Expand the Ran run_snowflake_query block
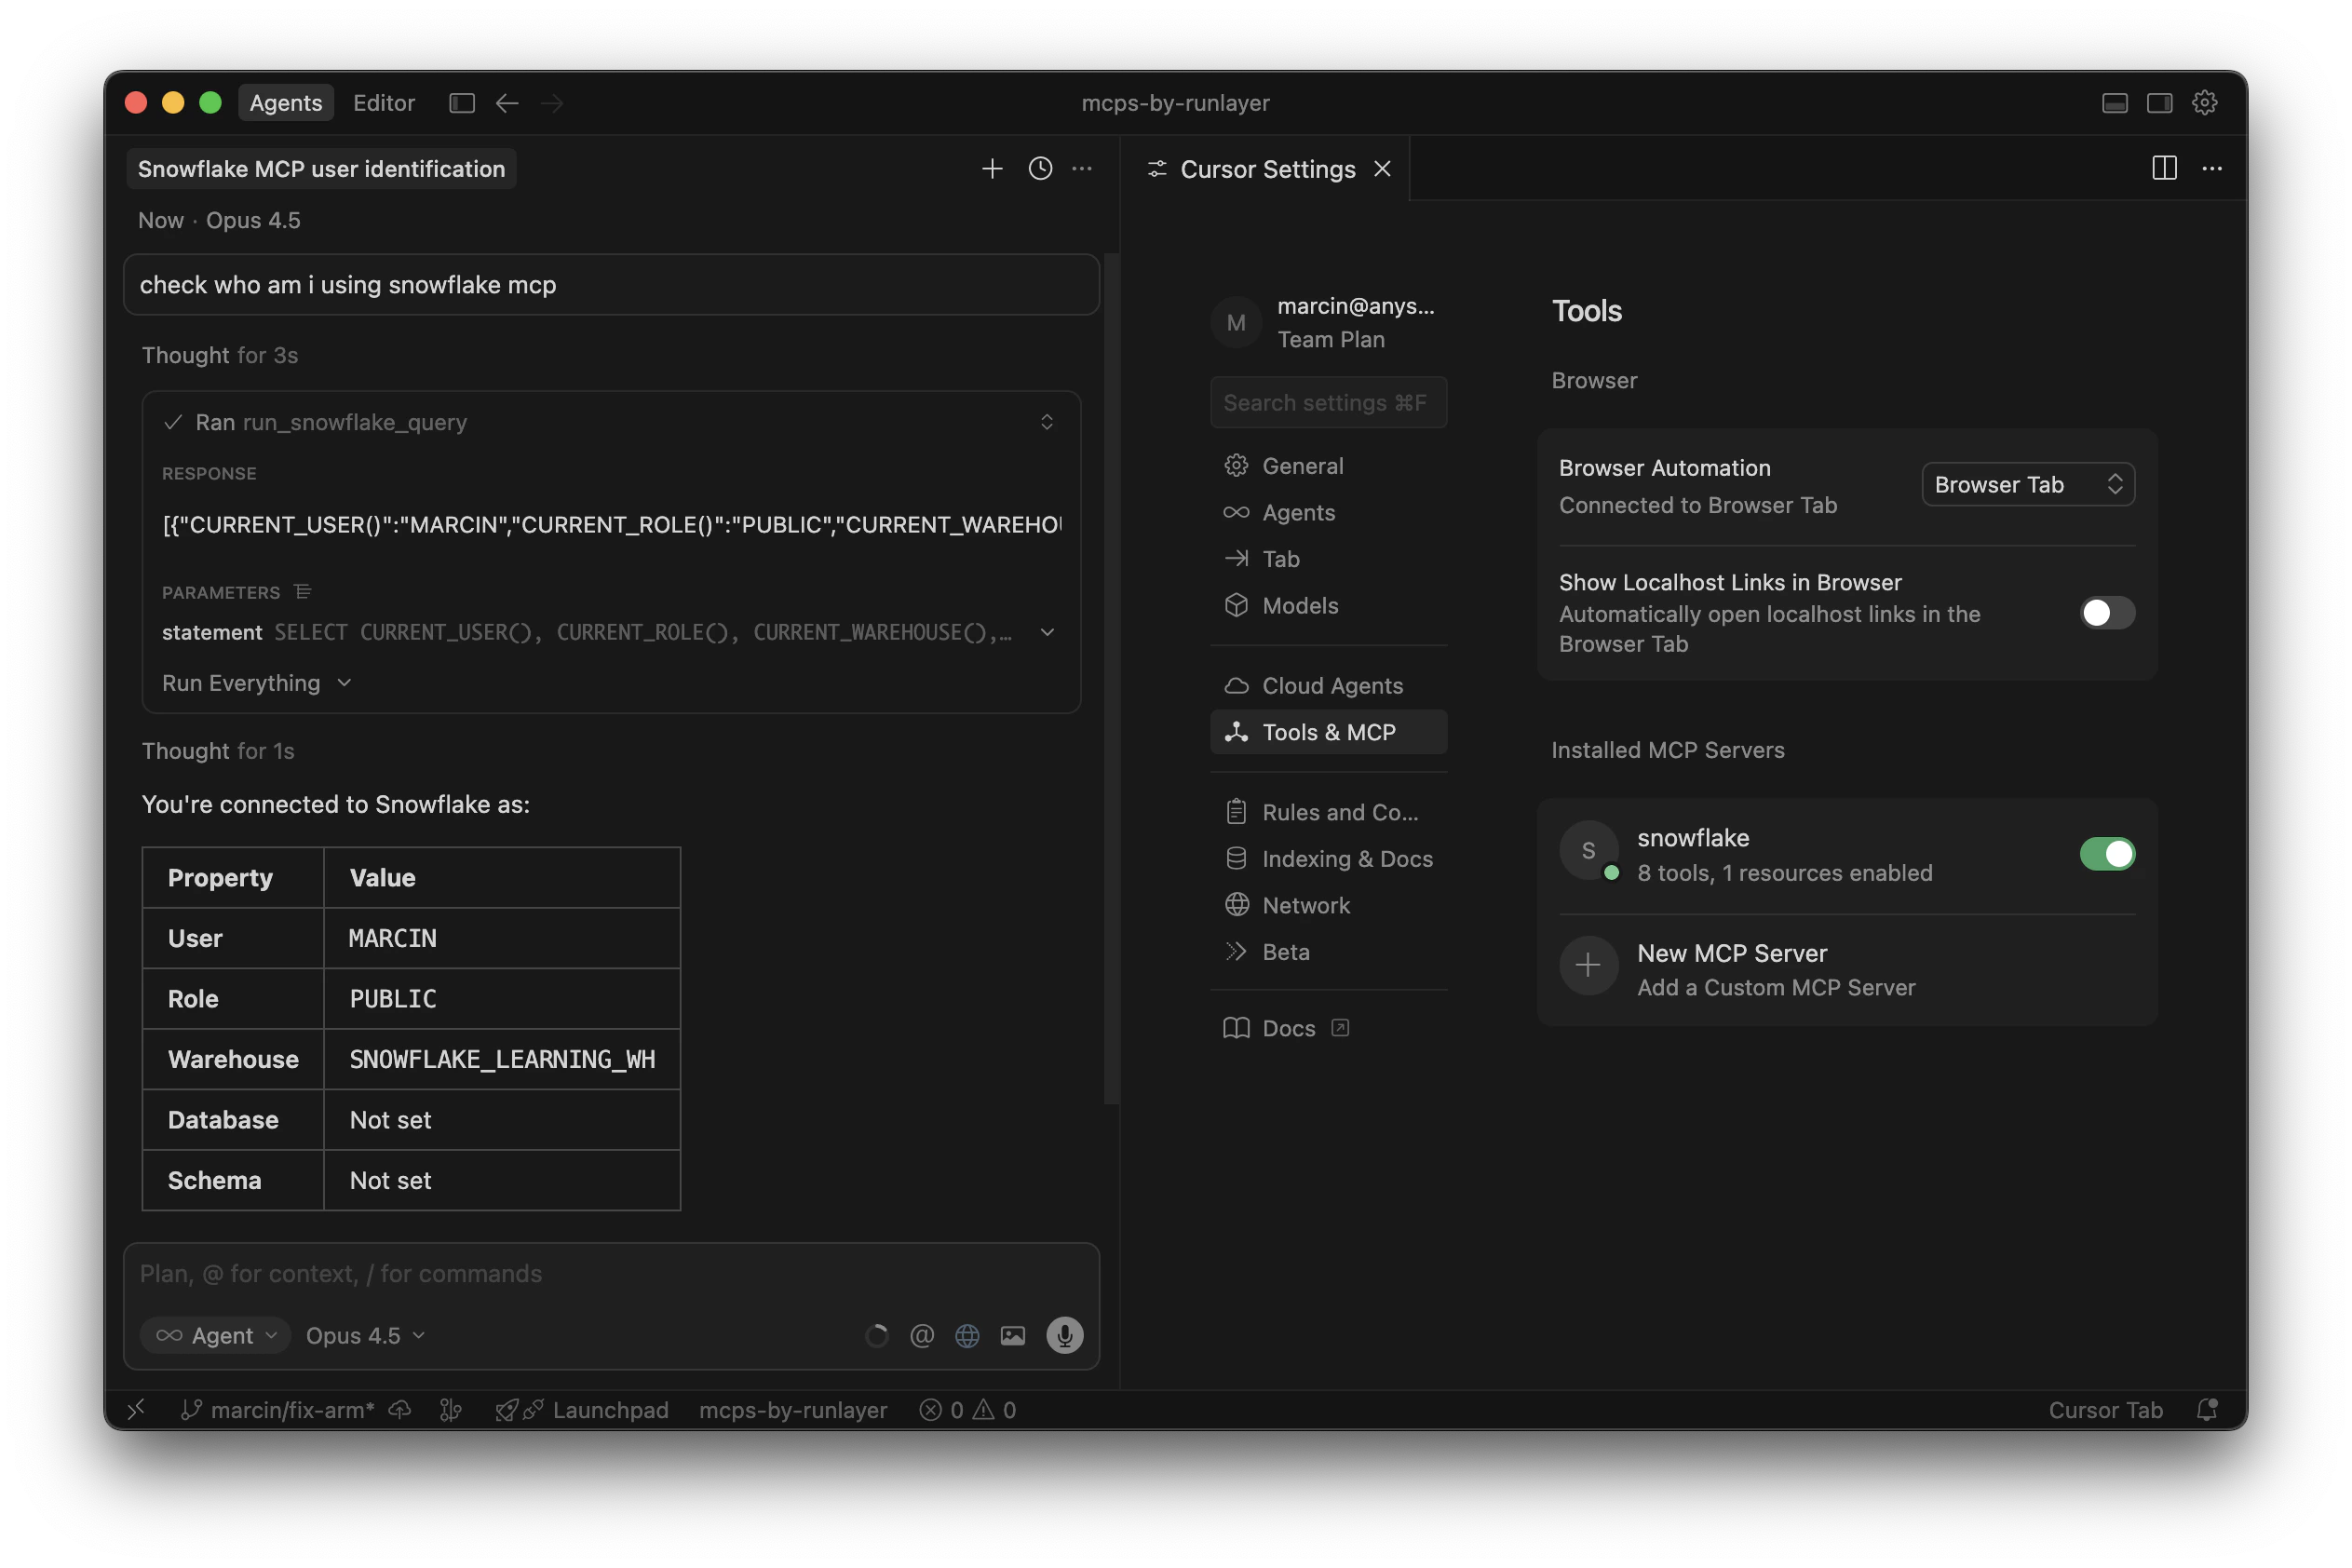 click(x=1046, y=422)
